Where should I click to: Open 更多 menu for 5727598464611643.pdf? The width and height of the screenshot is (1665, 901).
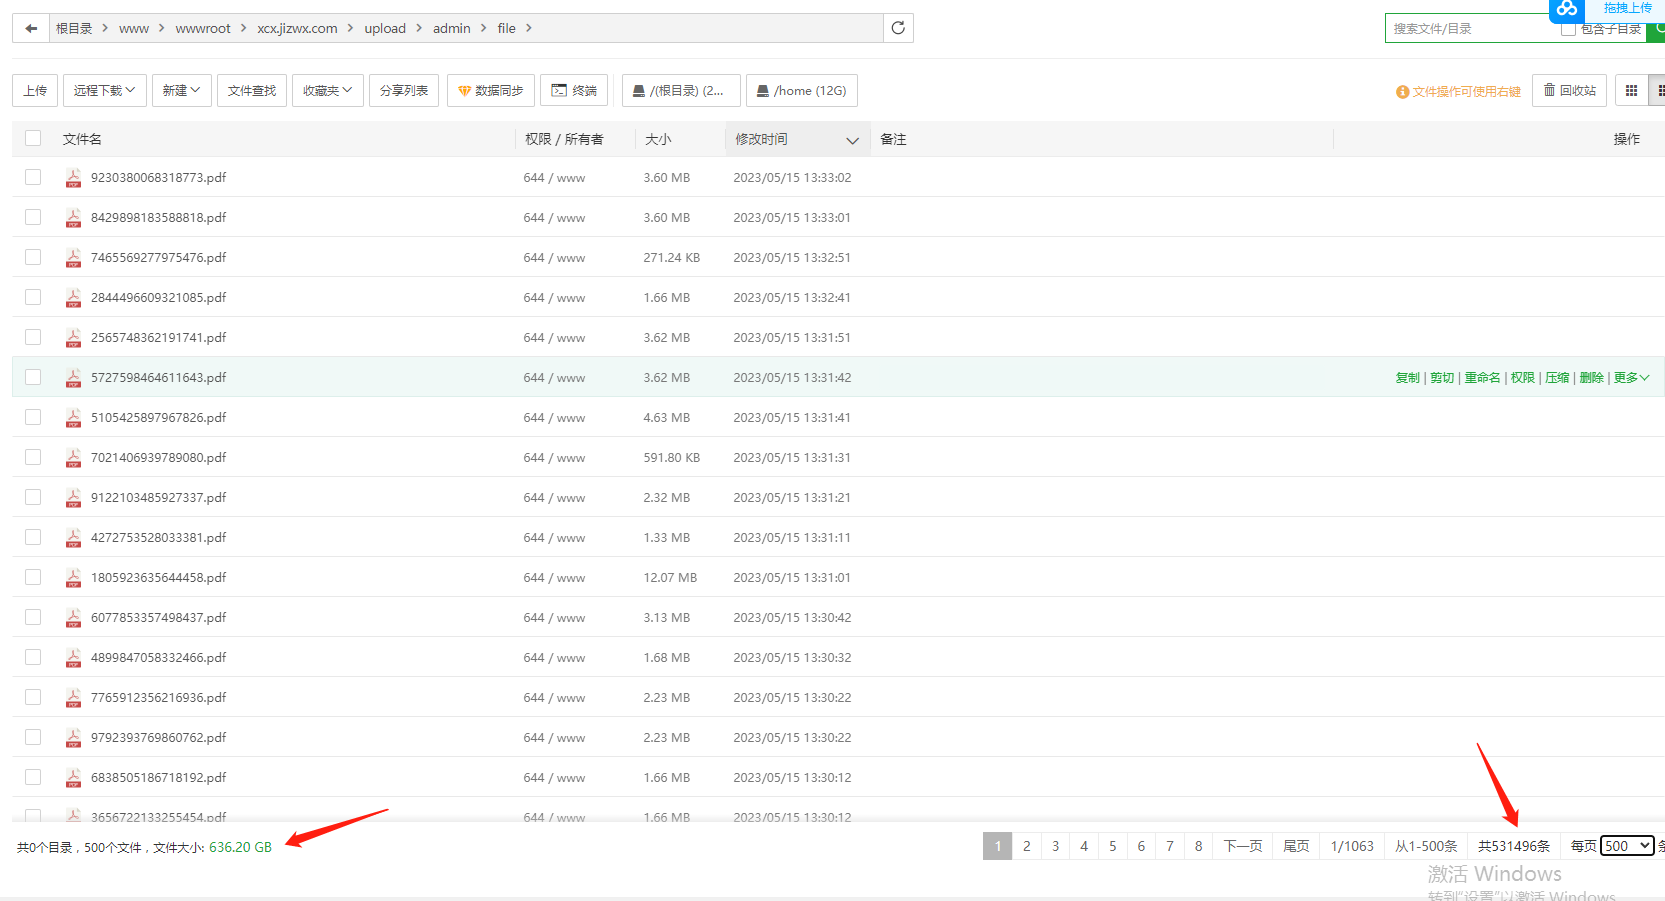click(x=1631, y=378)
